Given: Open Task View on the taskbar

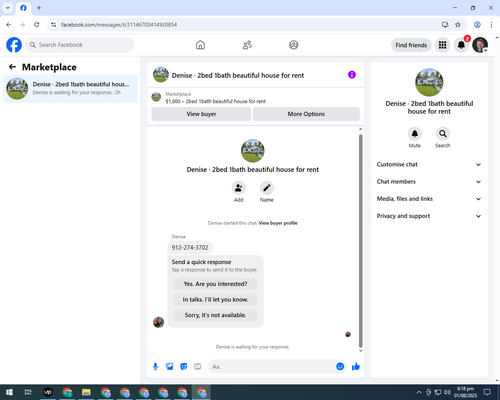Looking at the screenshot, I should 28,392.
